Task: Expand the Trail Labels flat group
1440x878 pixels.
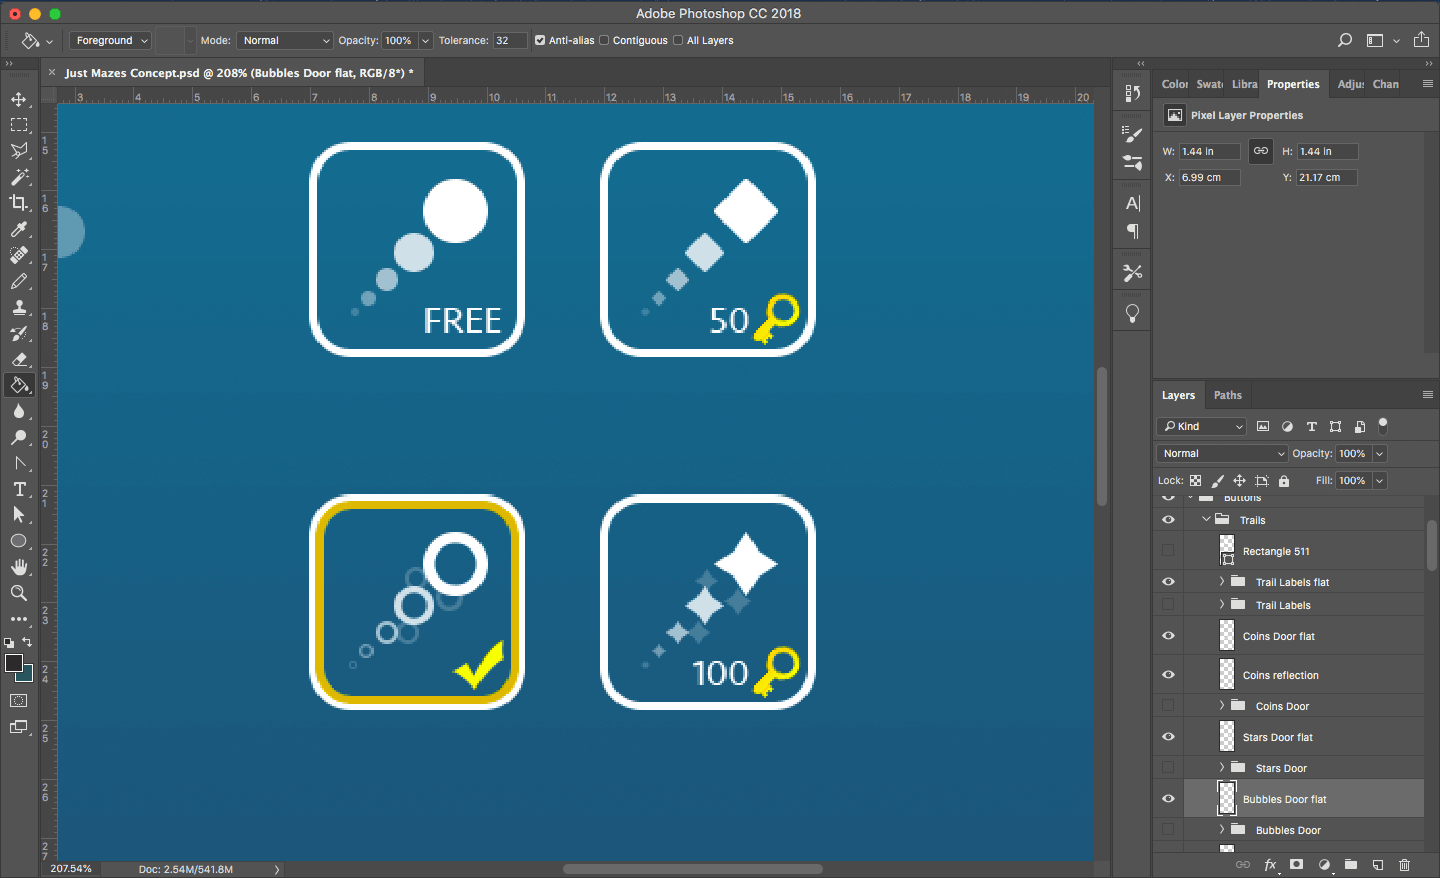Action: point(1221,582)
